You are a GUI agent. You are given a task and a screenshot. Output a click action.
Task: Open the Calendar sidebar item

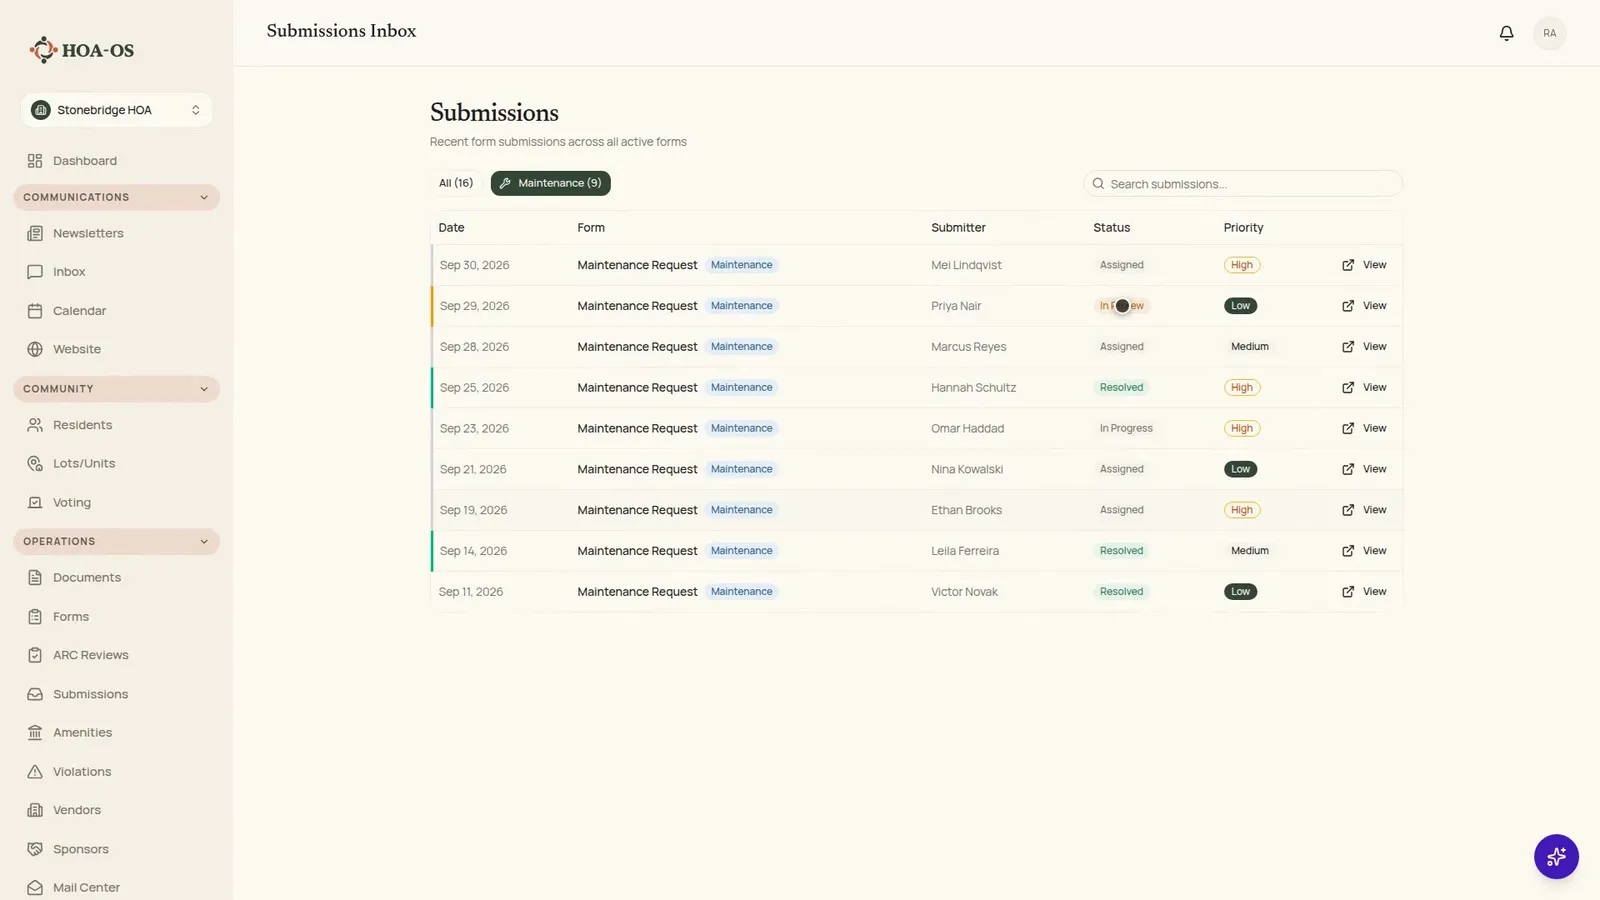tap(116, 311)
